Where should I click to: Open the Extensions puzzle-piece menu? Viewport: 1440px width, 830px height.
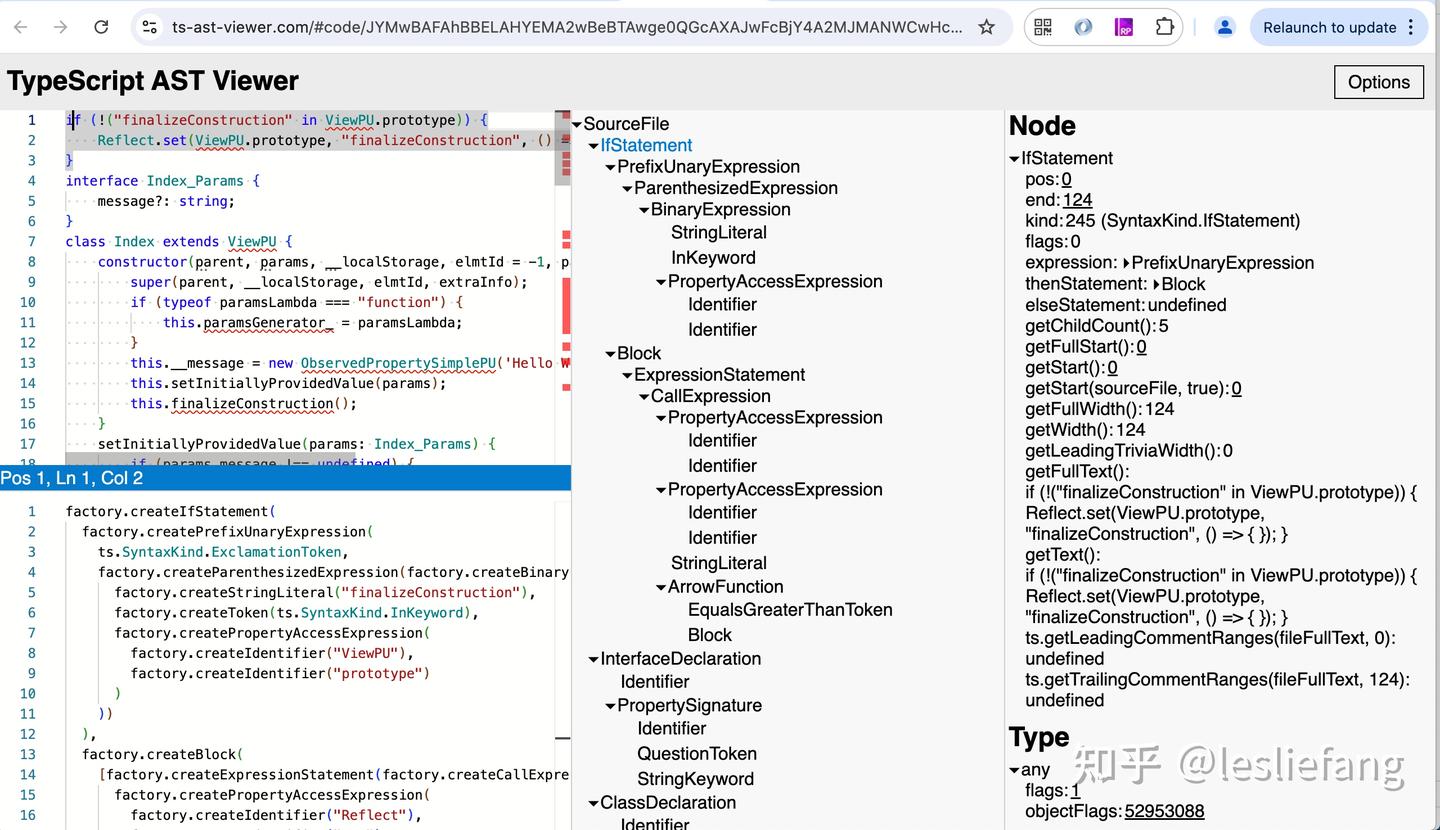point(1165,28)
